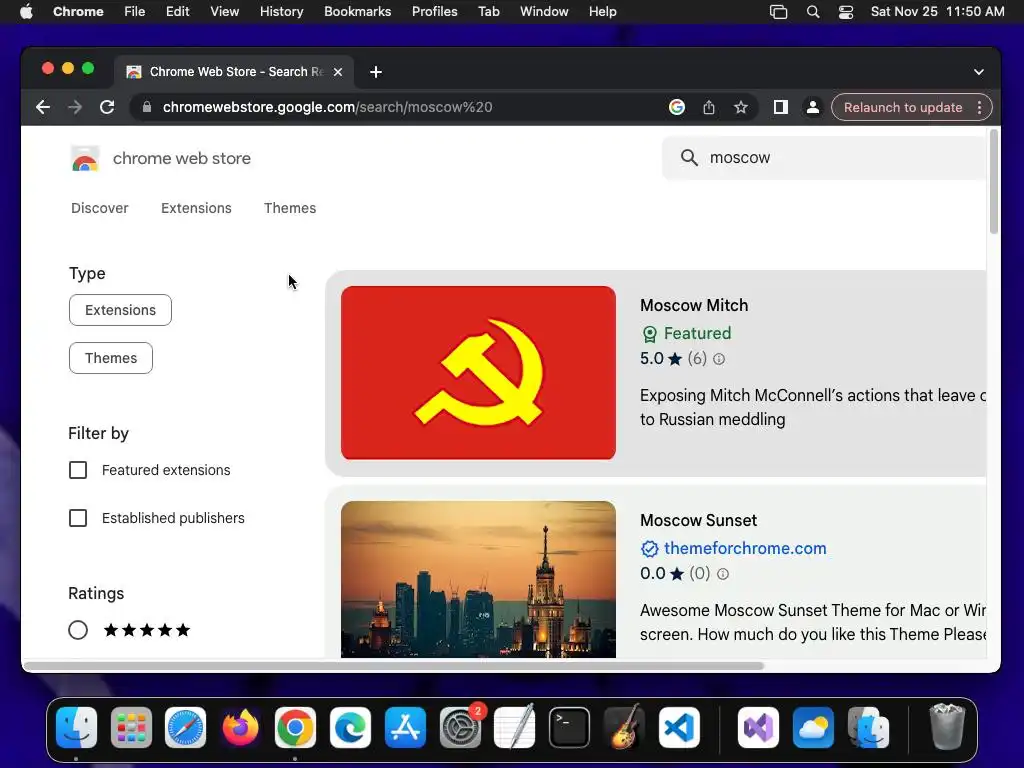Open the Trash in the dock

coord(946,726)
